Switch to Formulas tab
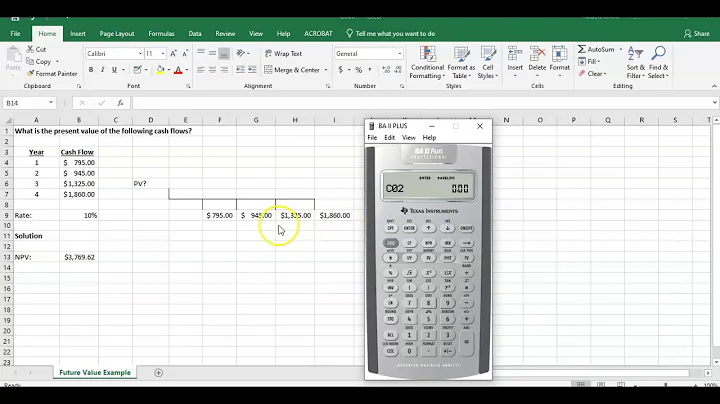720x404 pixels. (161, 34)
